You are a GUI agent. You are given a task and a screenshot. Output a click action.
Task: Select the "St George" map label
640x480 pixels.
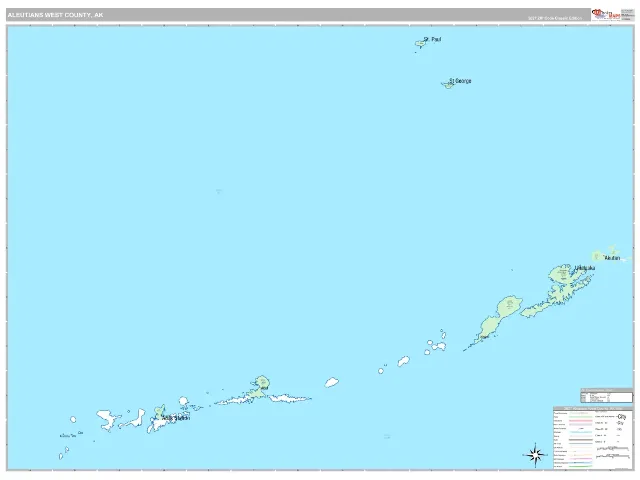coord(460,81)
